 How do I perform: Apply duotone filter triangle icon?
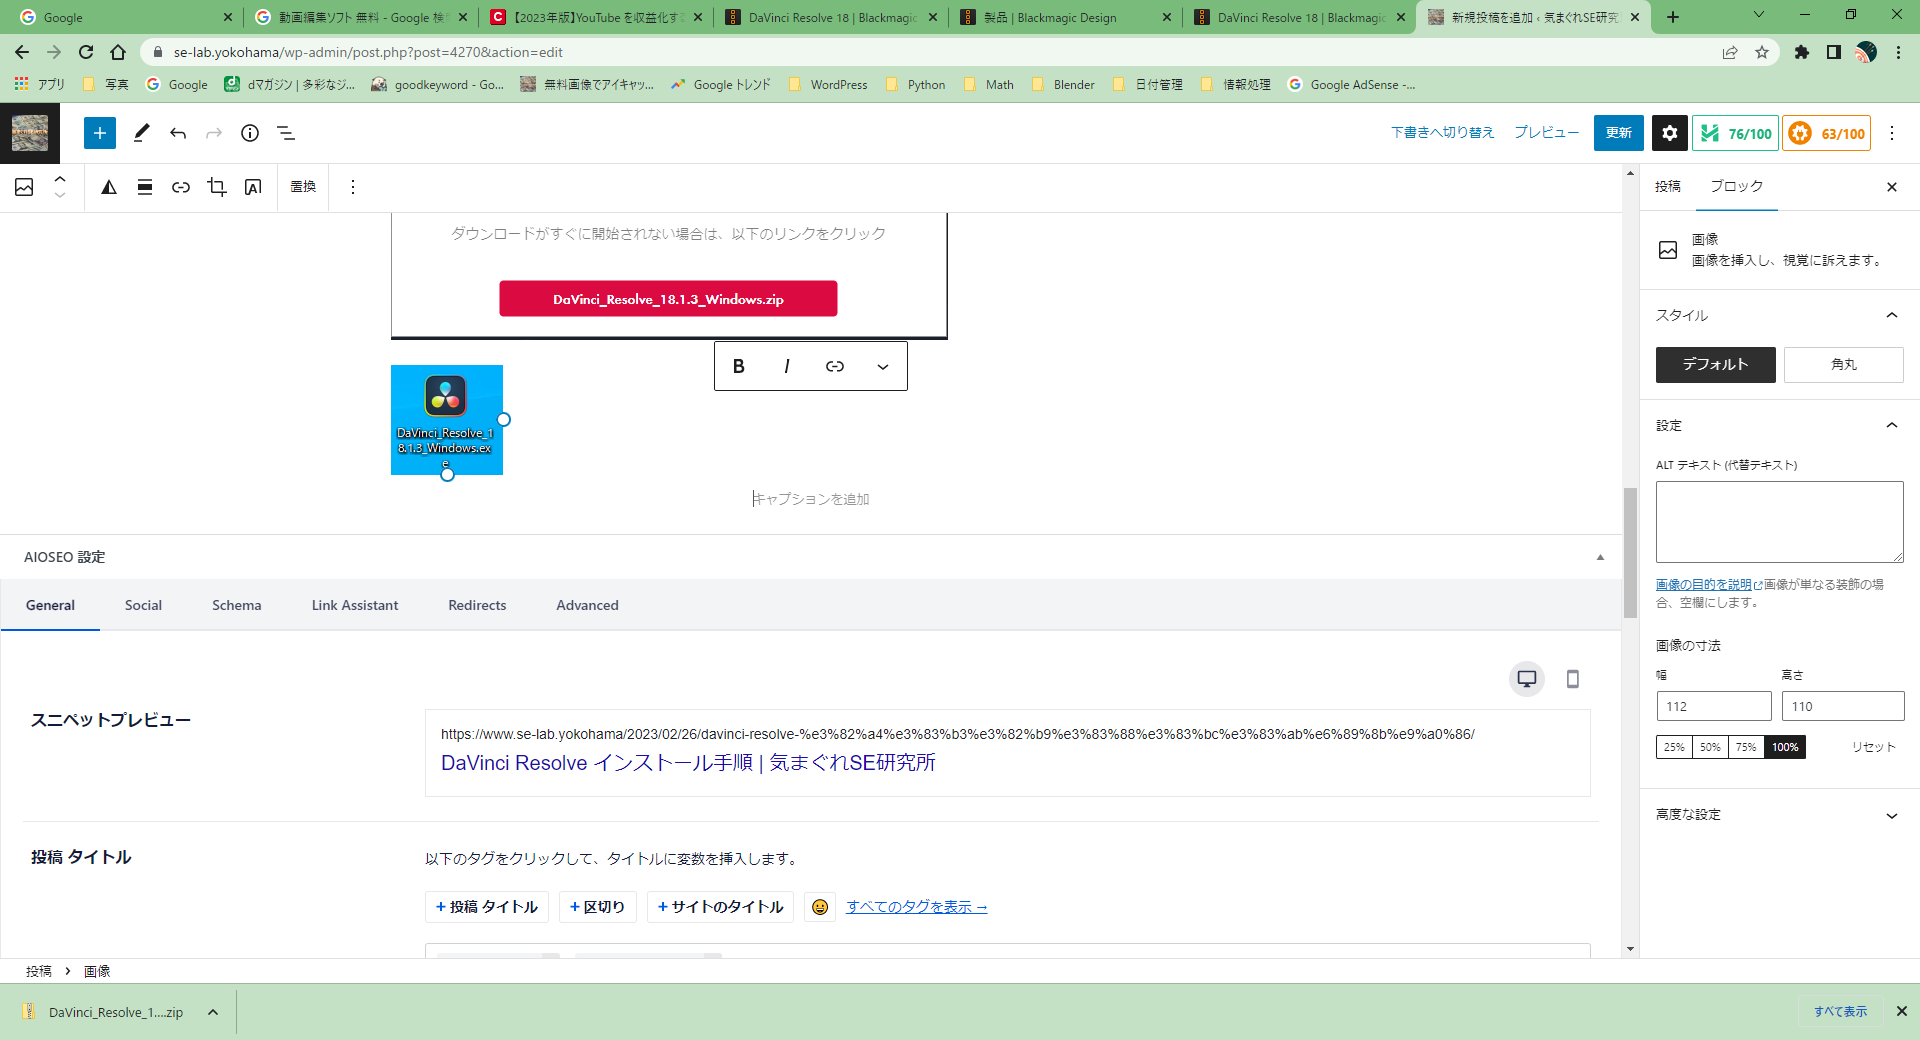click(109, 187)
